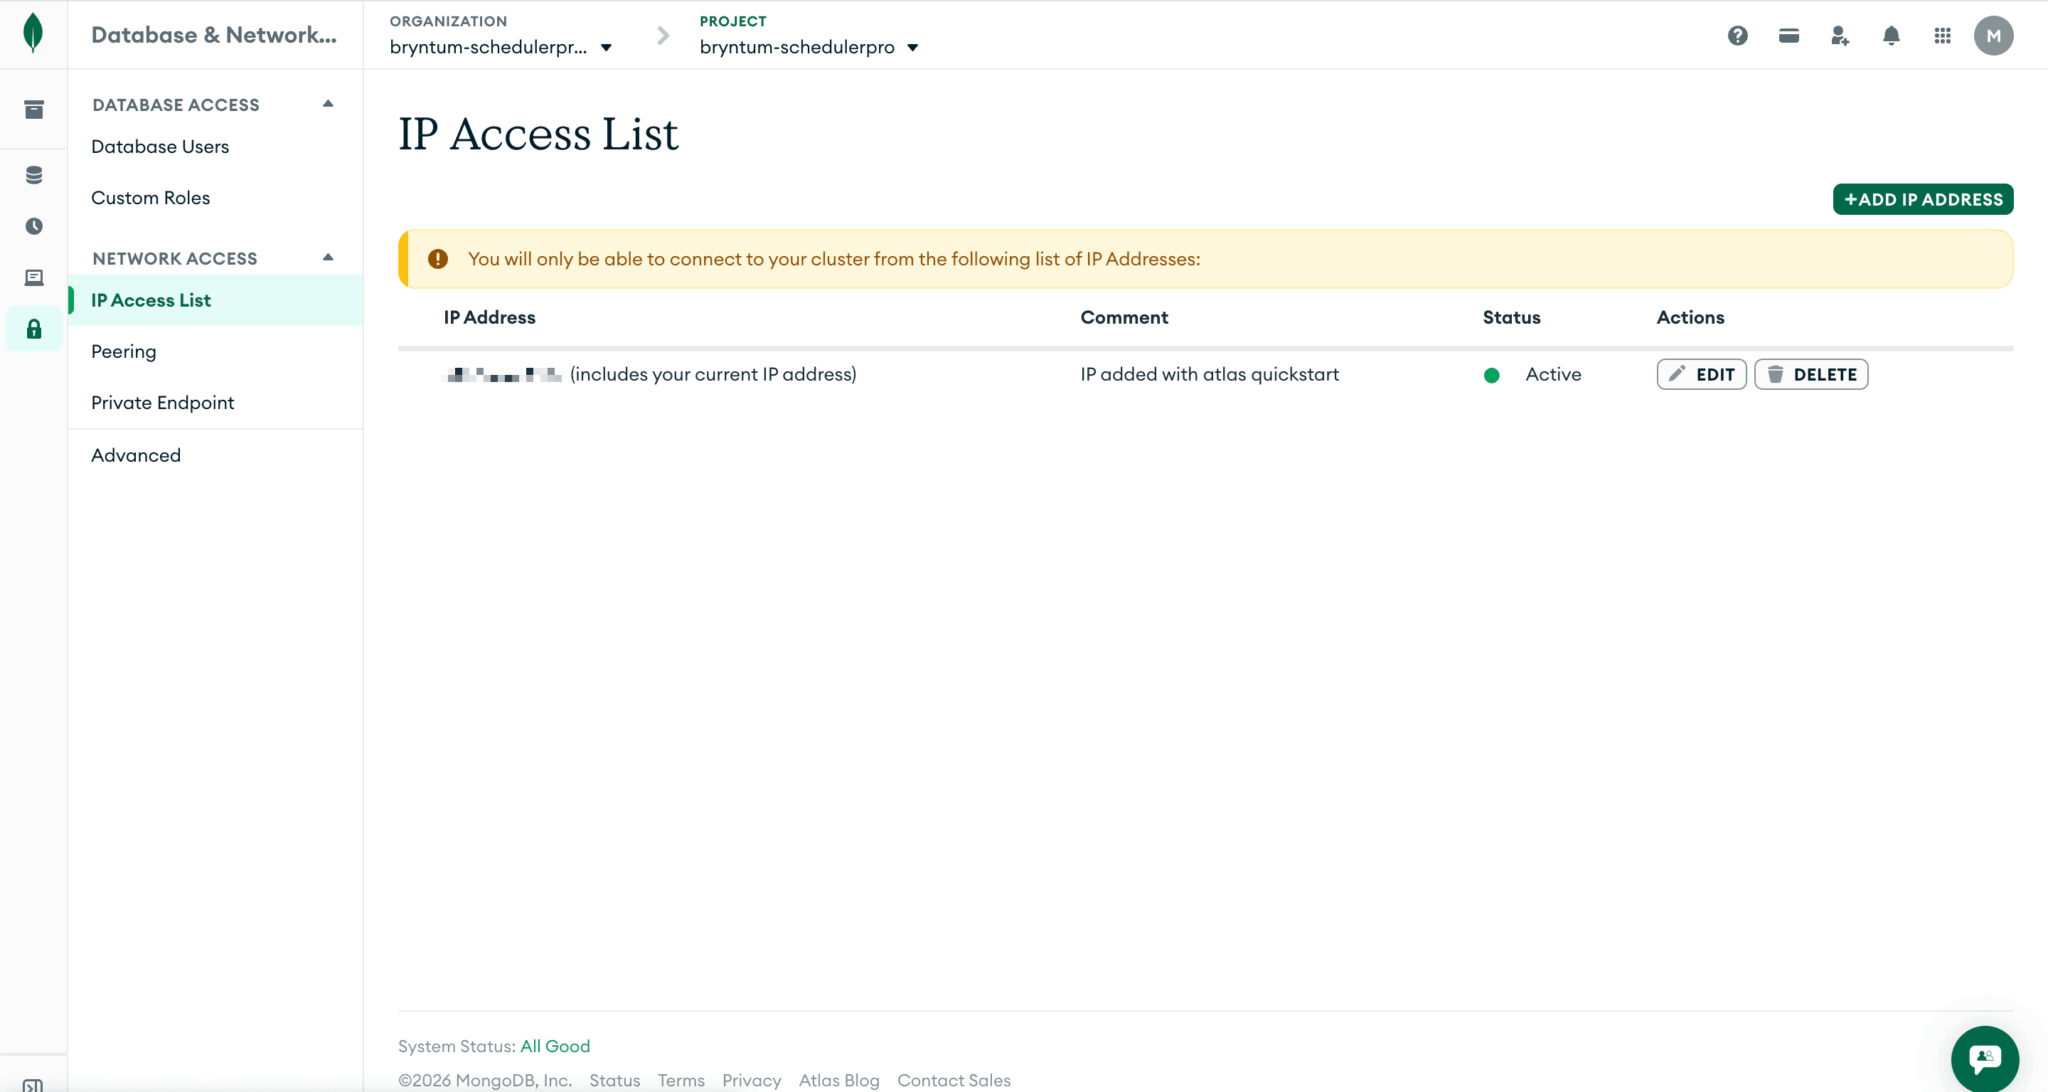Collapse the NETWORK ACCESS section
Screen dimensions: 2048x1092
pos(328,256)
